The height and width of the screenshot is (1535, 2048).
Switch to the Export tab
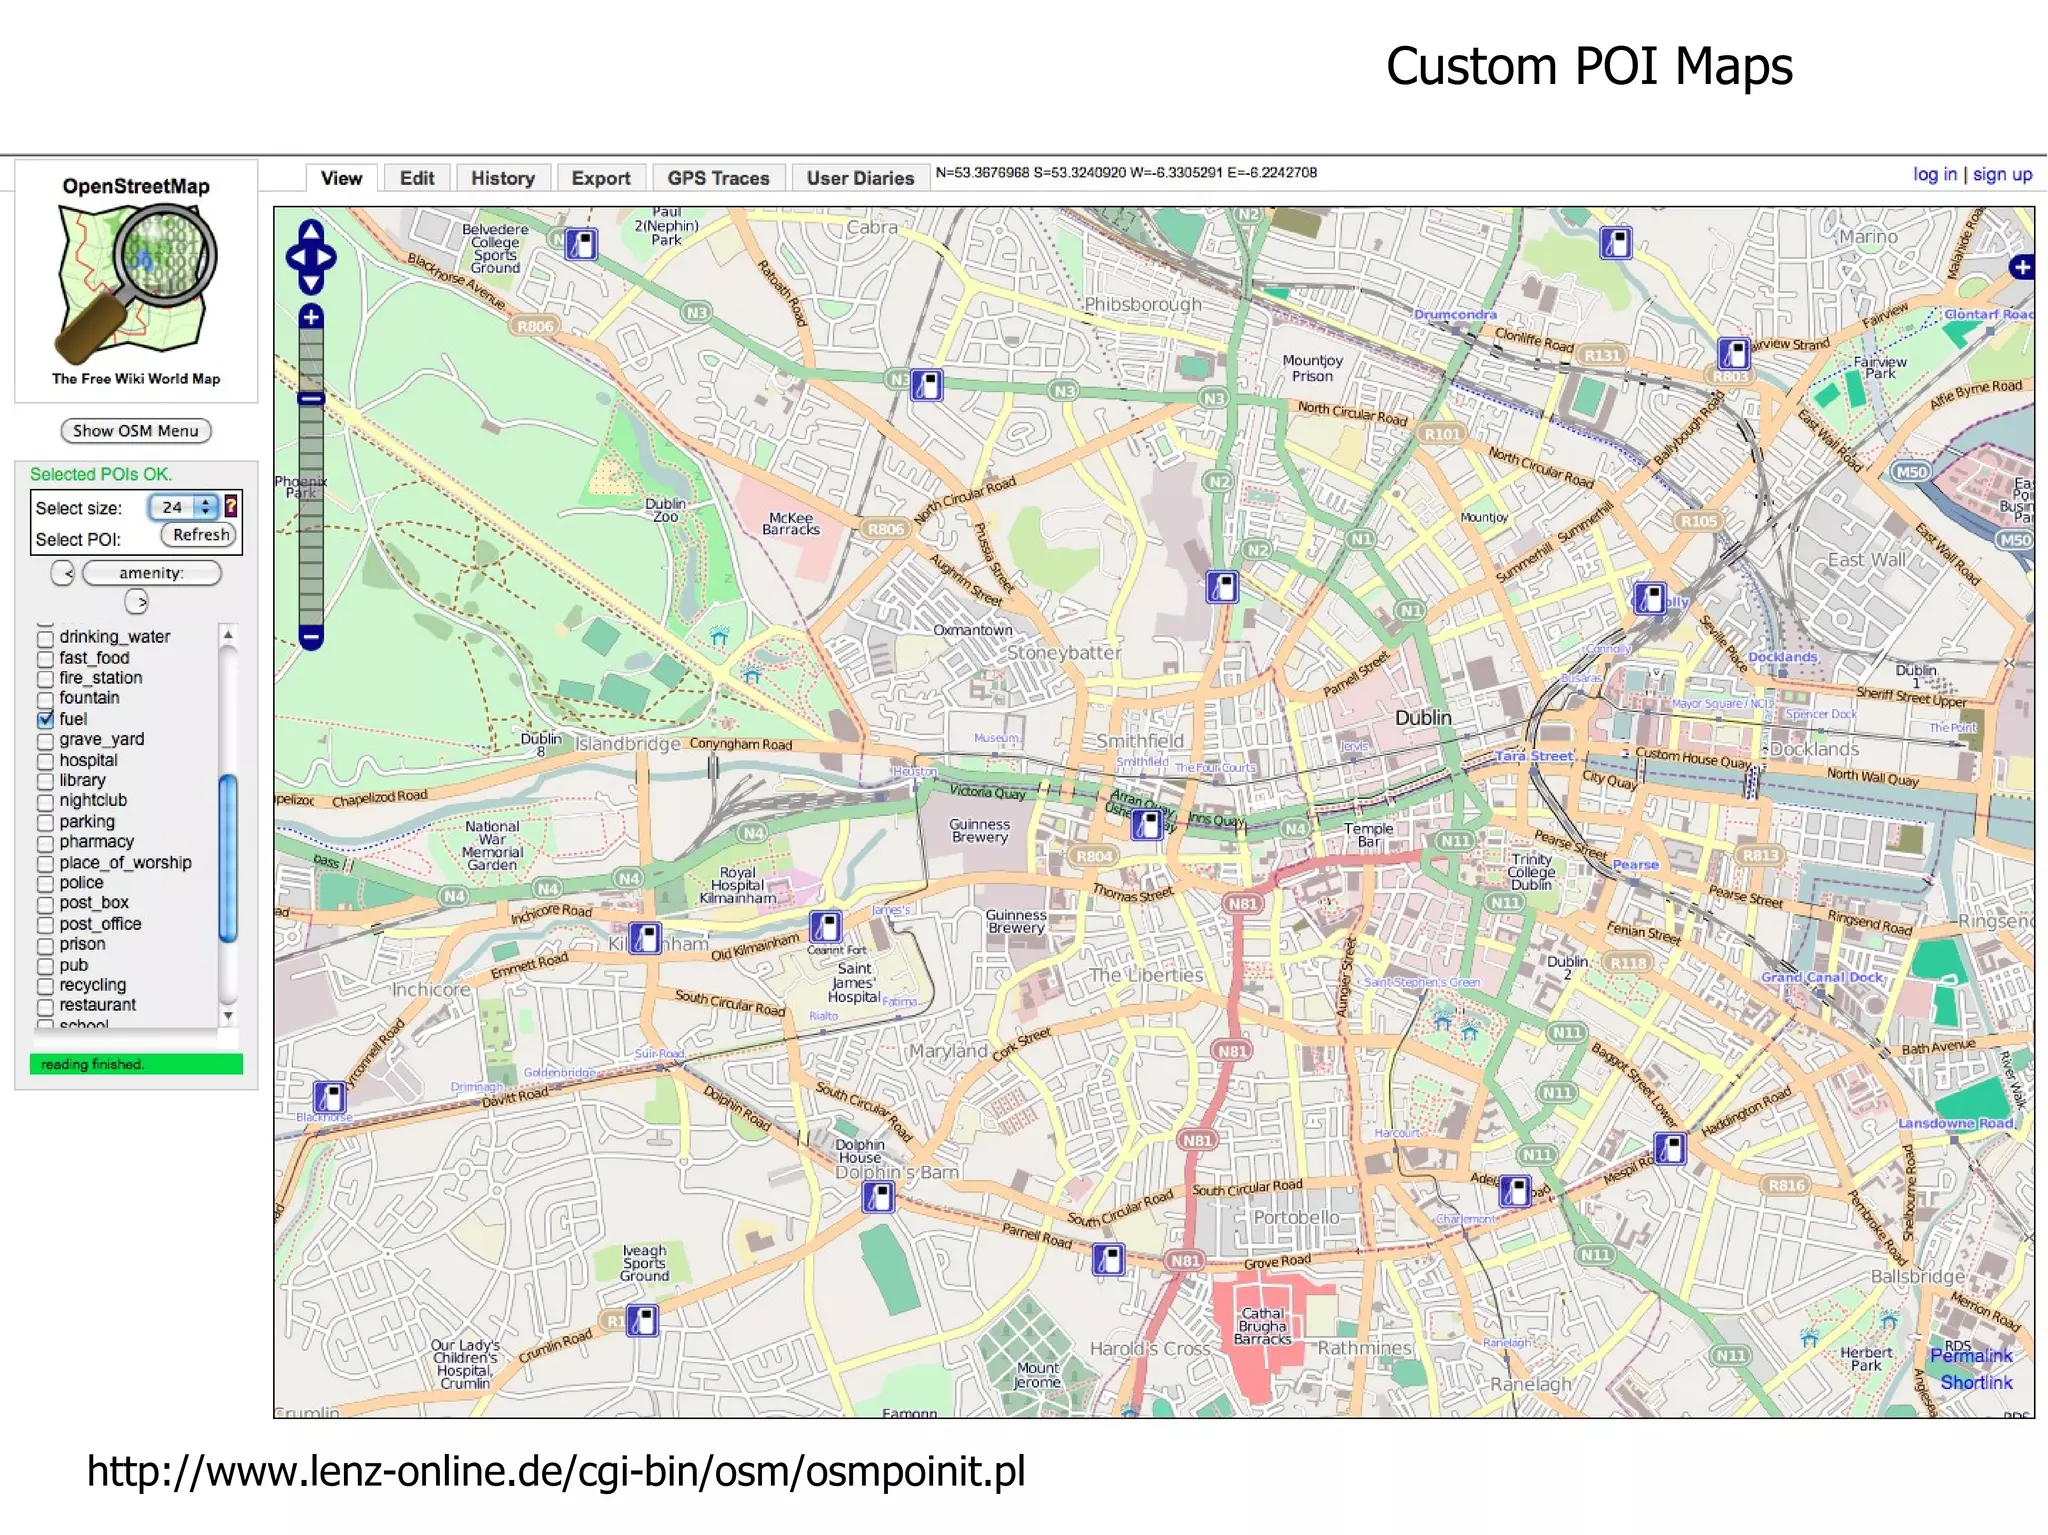pos(600,178)
